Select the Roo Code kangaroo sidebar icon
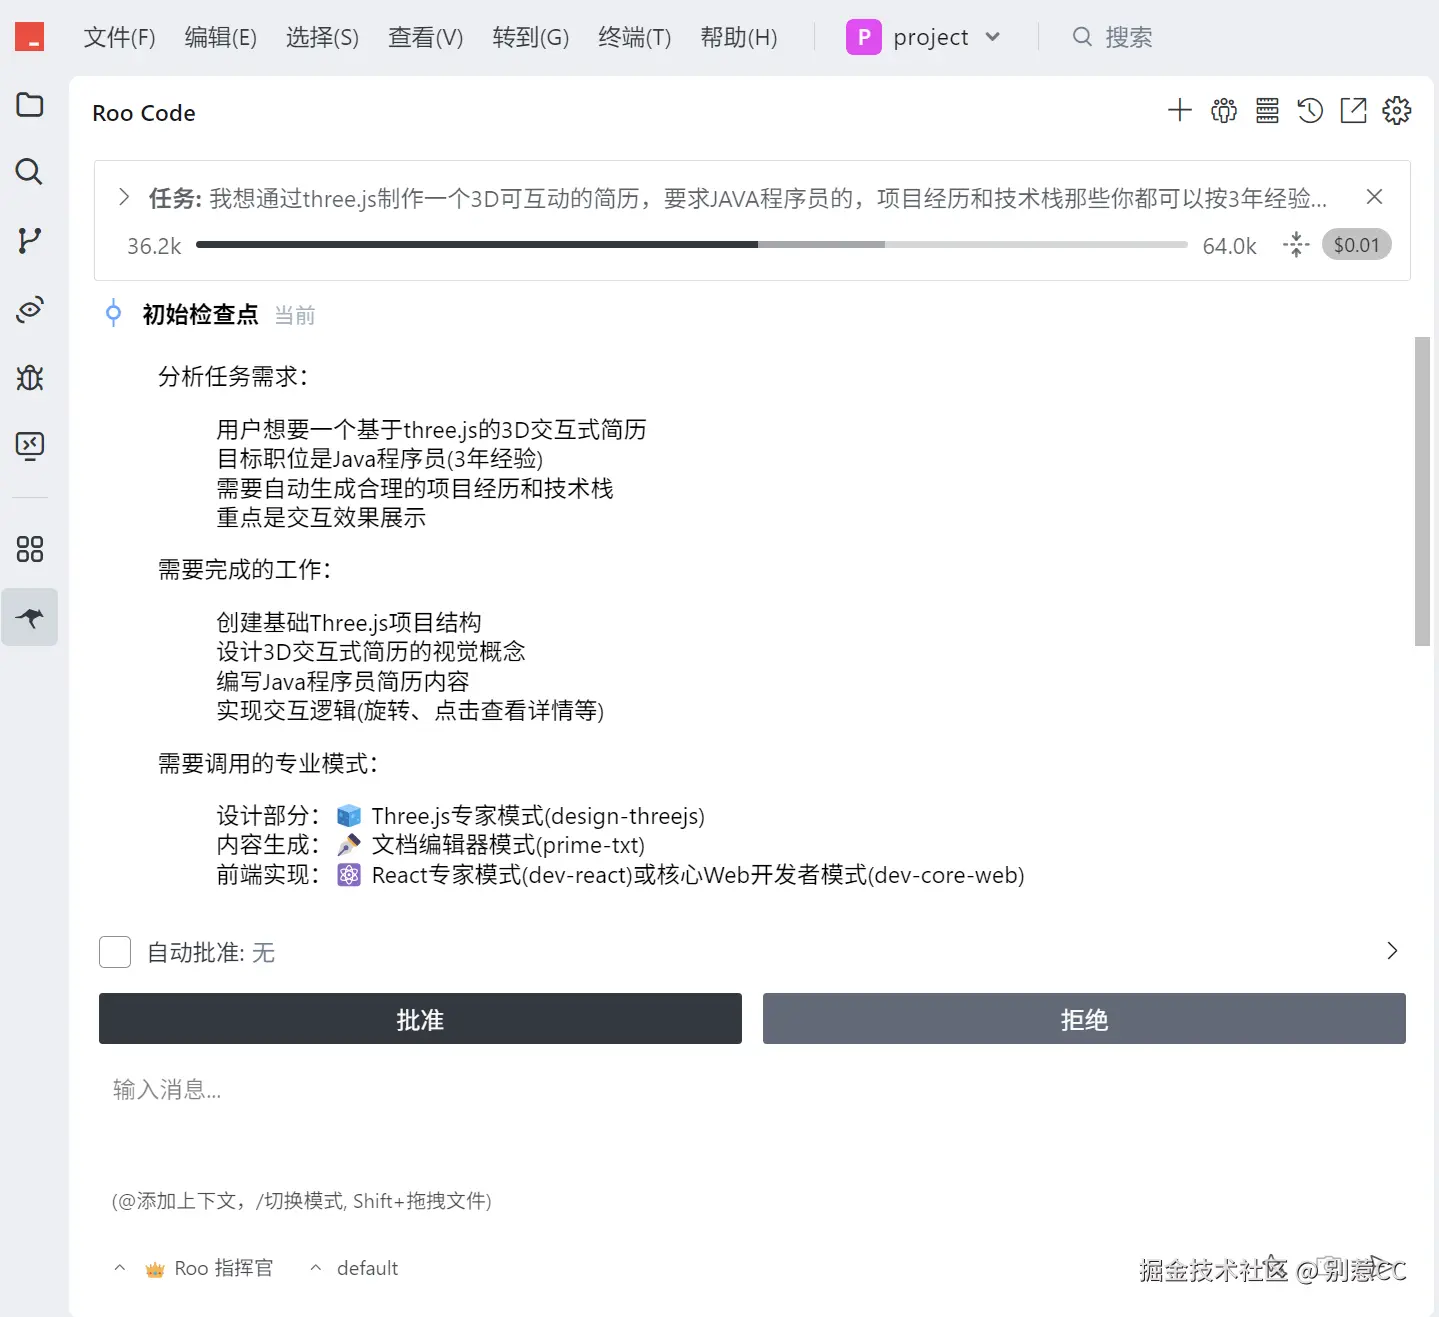 [30, 617]
